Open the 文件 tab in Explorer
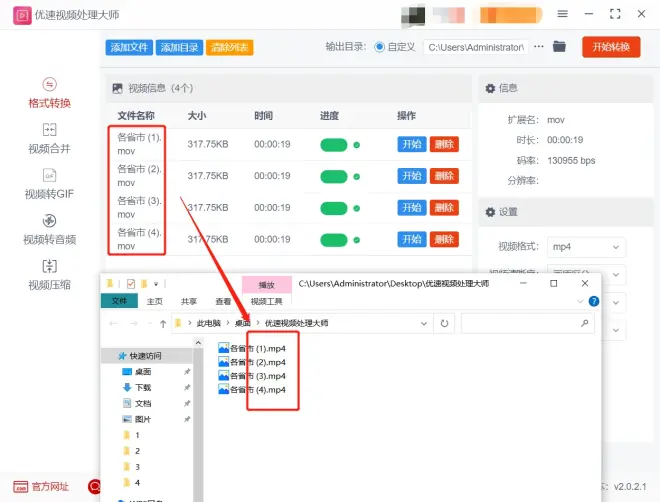Viewport: 660px width, 502px height. 119,301
